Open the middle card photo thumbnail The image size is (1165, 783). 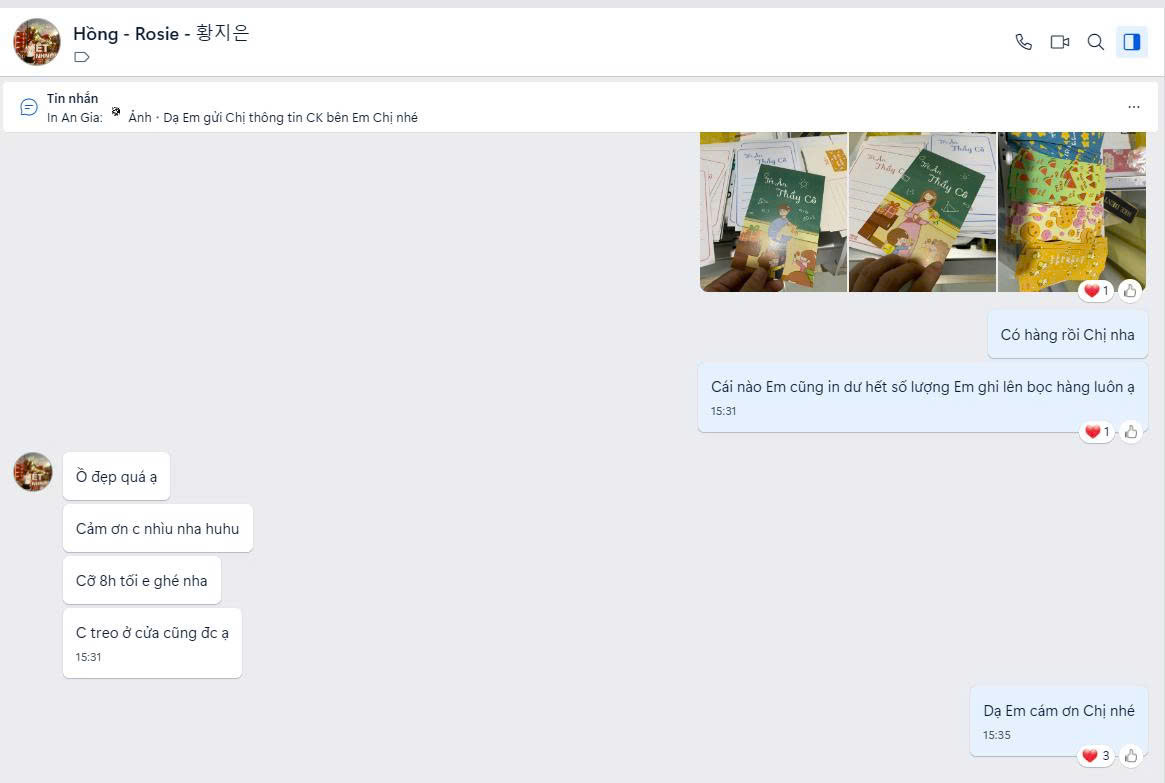click(x=921, y=211)
